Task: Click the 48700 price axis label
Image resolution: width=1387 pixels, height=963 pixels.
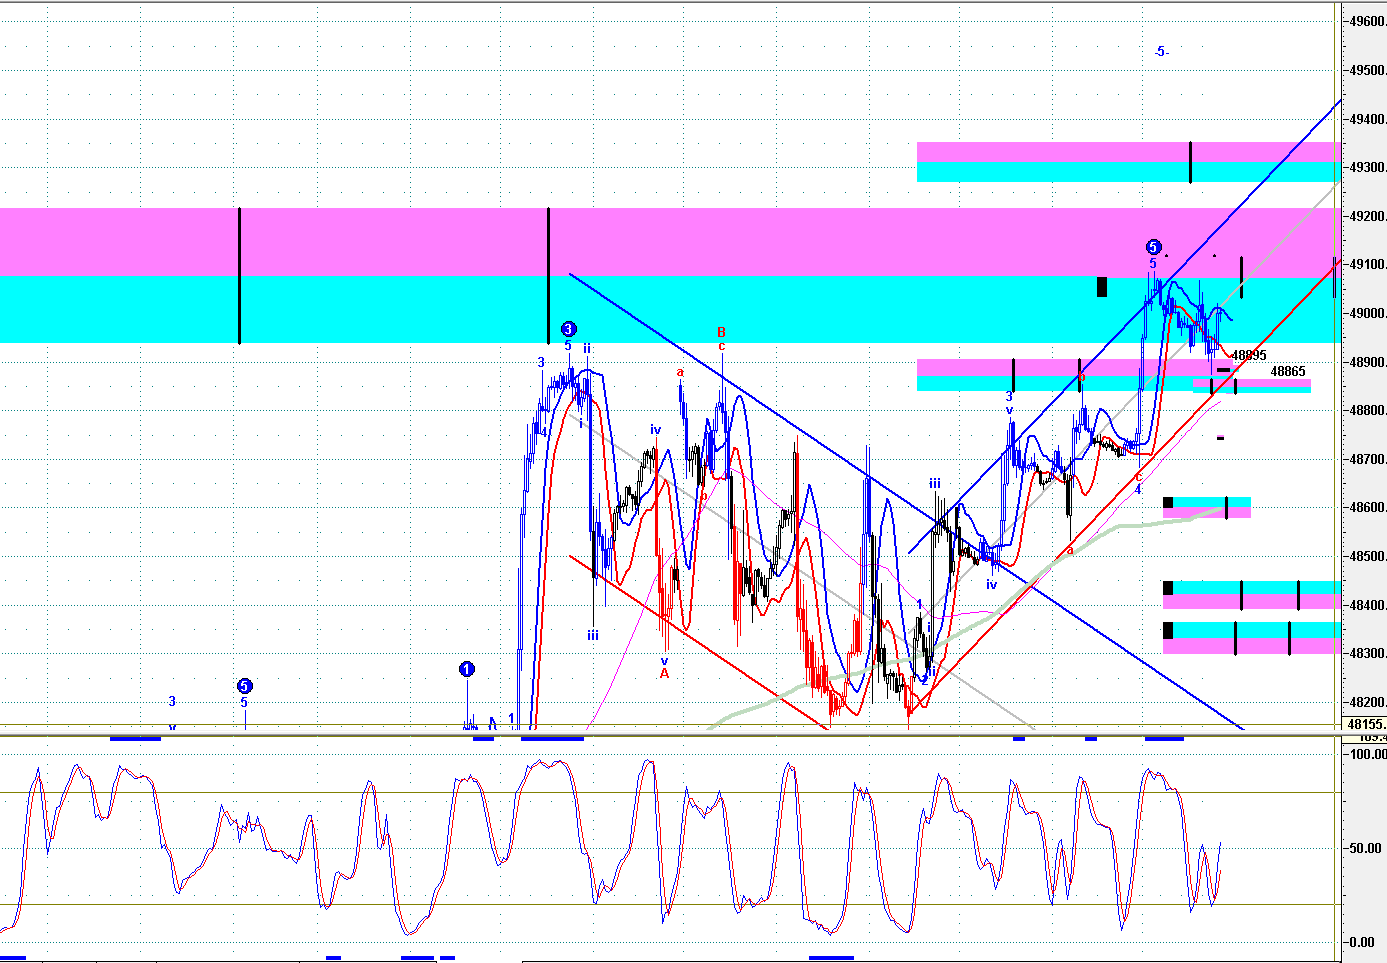Action: [1367, 460]
